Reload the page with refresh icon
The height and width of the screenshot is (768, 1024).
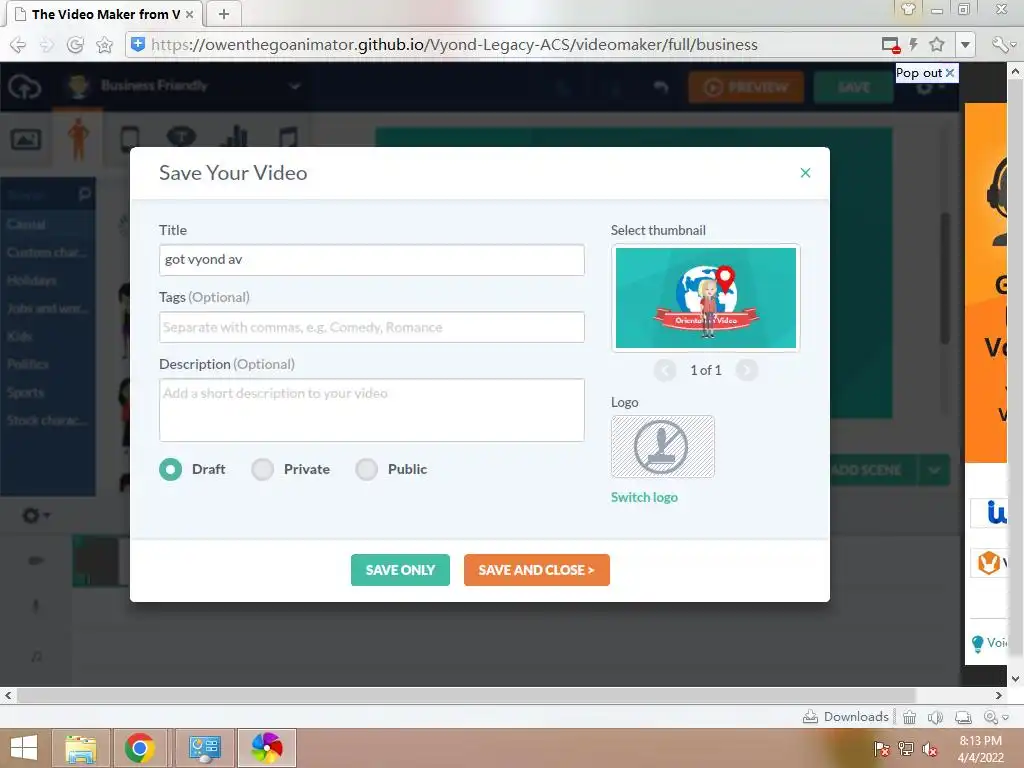tap(75, 44)
